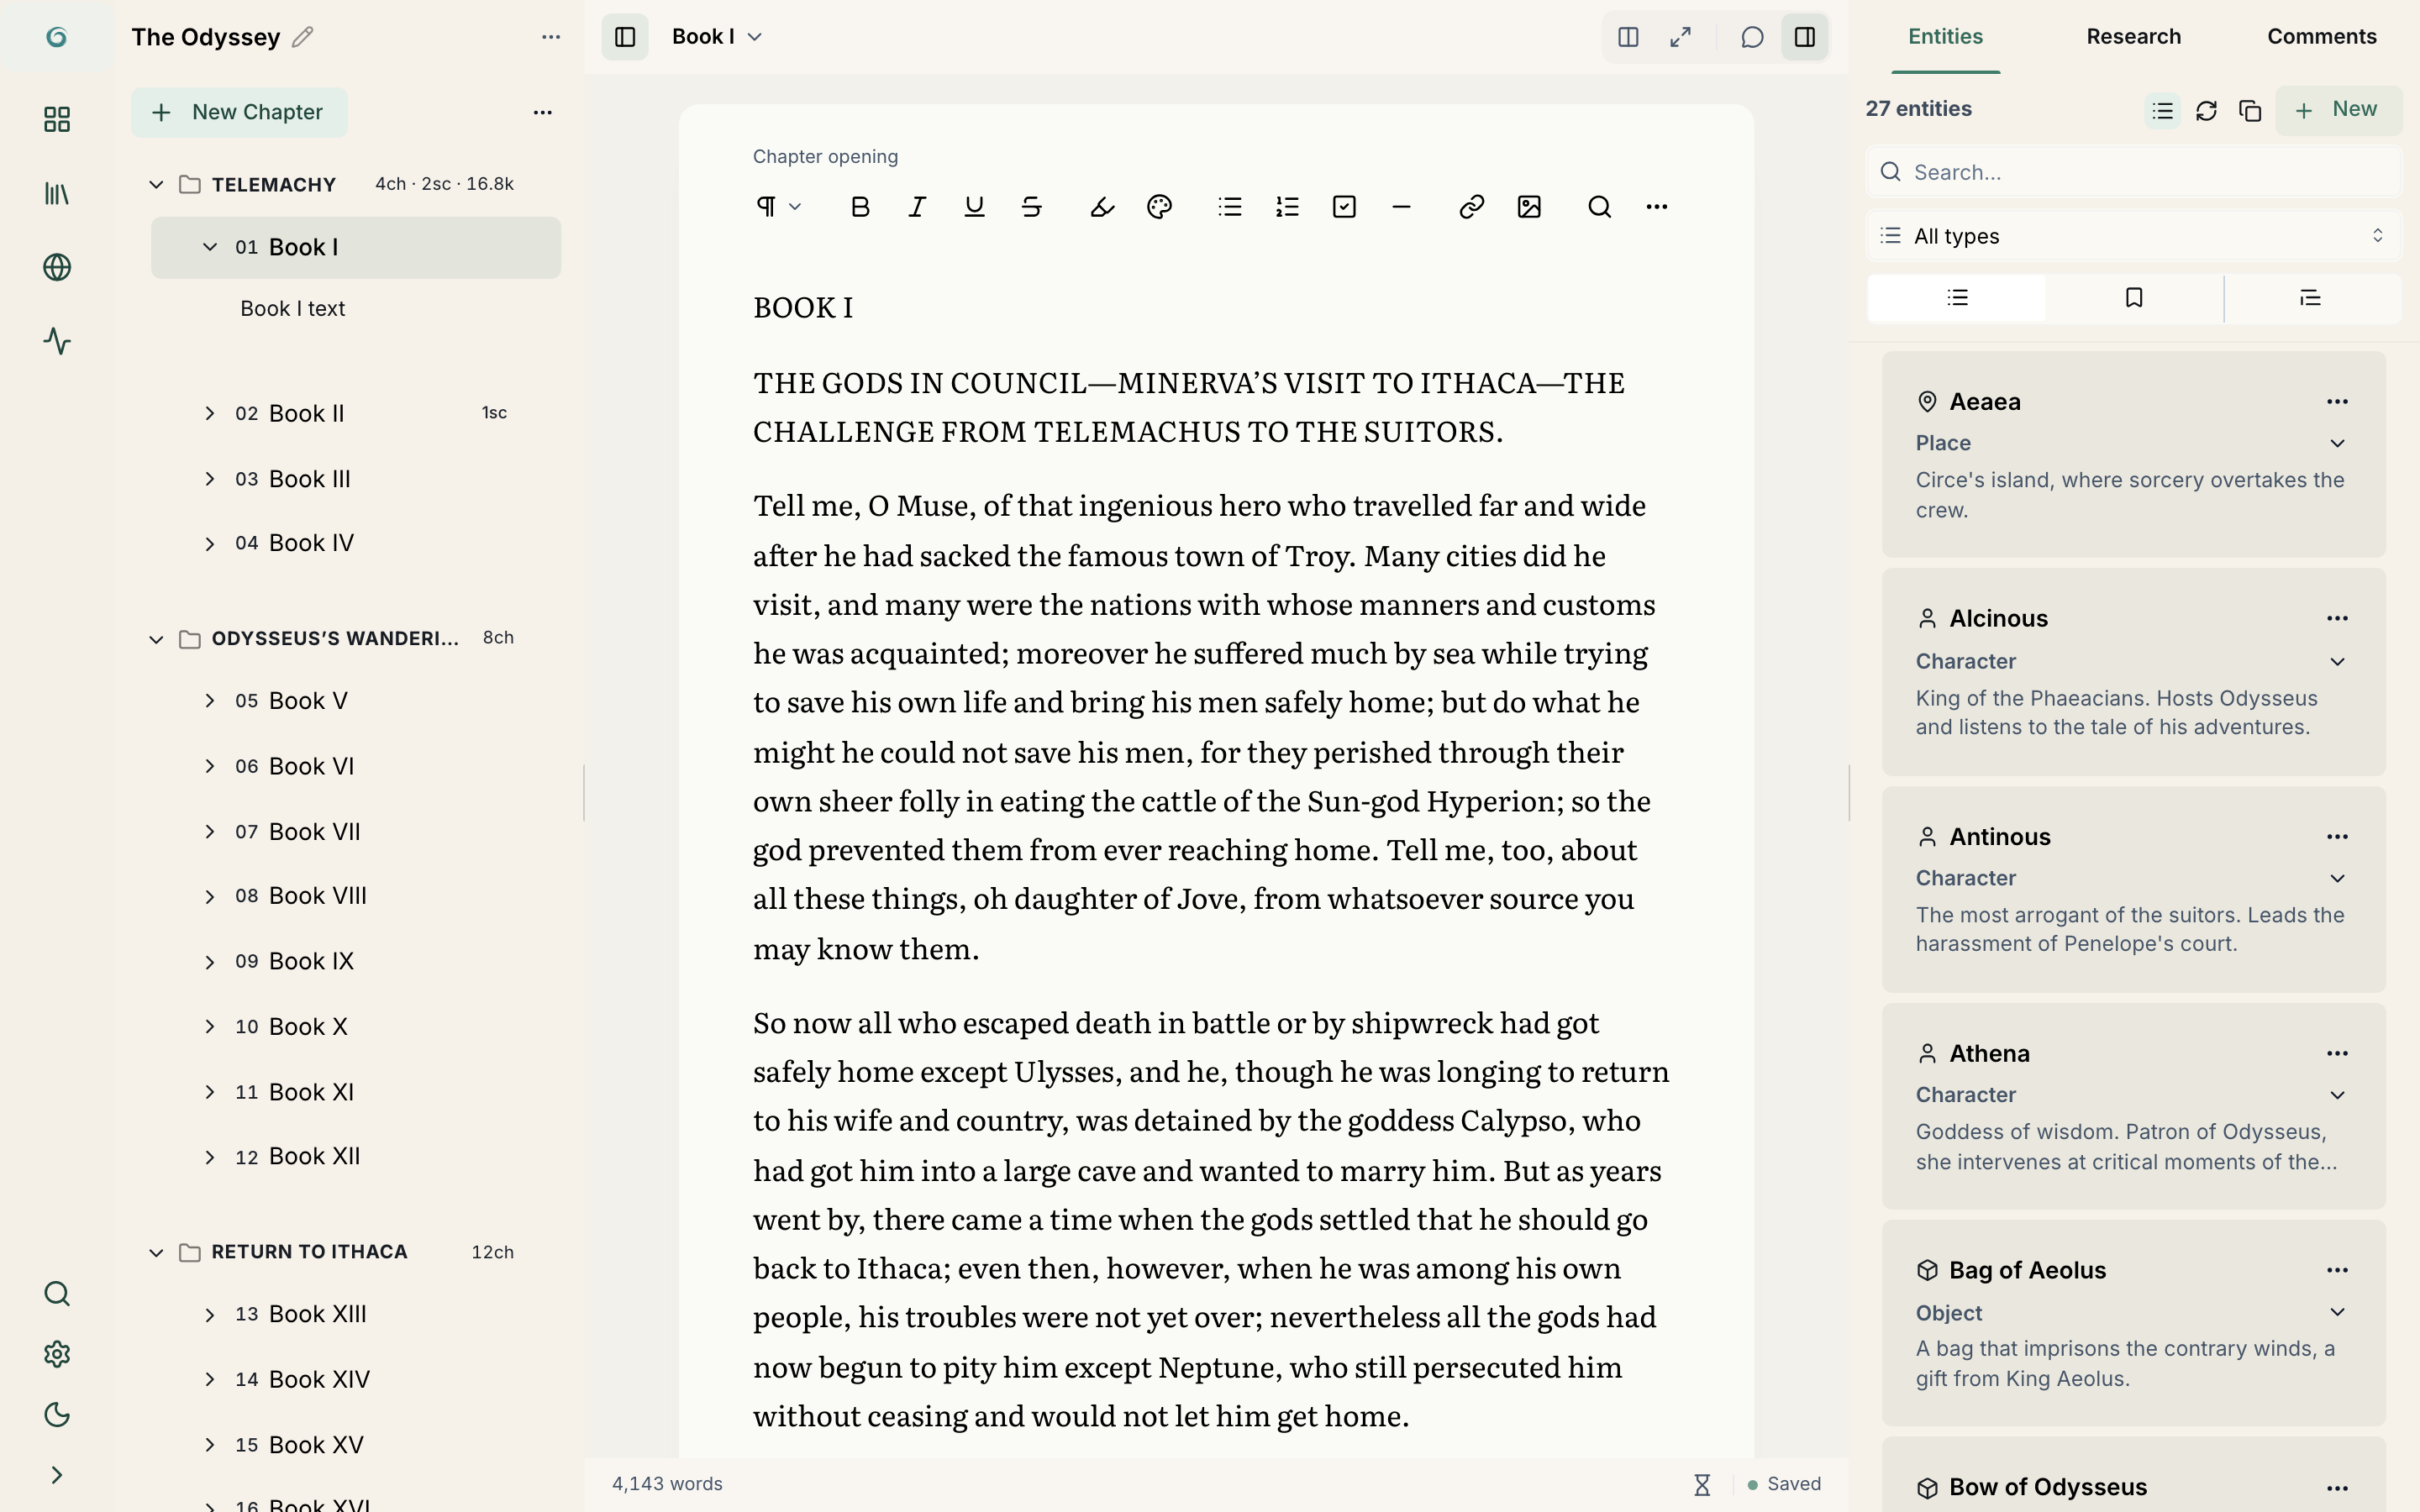Open the comments bubble icon
2420x1512 pixels.
pos(1752,37)
